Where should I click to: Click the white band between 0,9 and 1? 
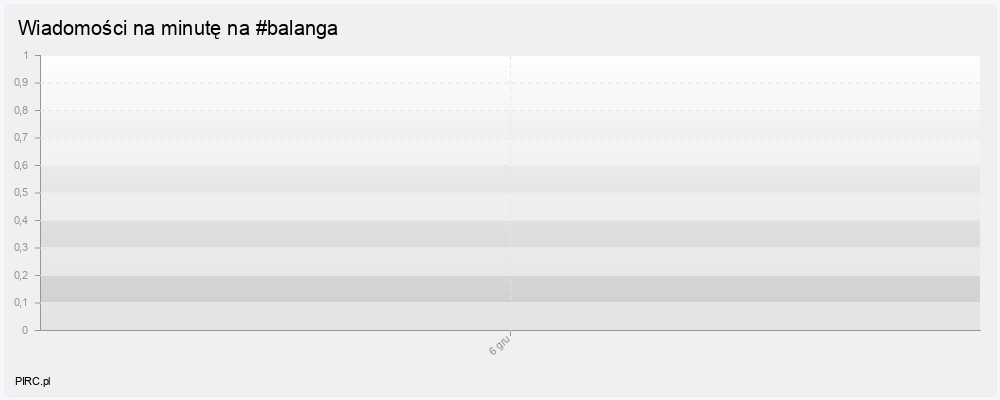(x=300, y=69)
